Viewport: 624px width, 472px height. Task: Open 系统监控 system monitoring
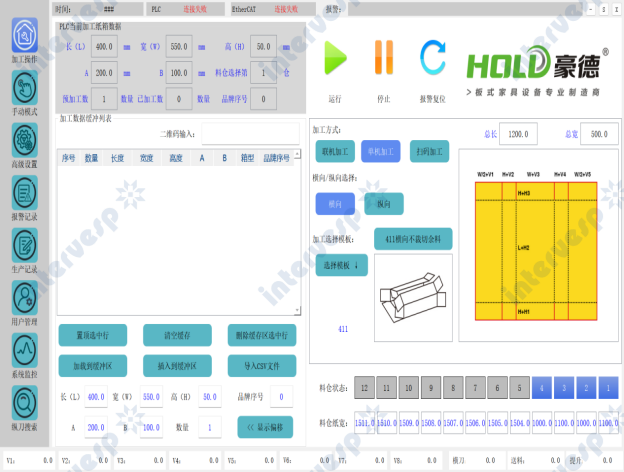[25, 350]
